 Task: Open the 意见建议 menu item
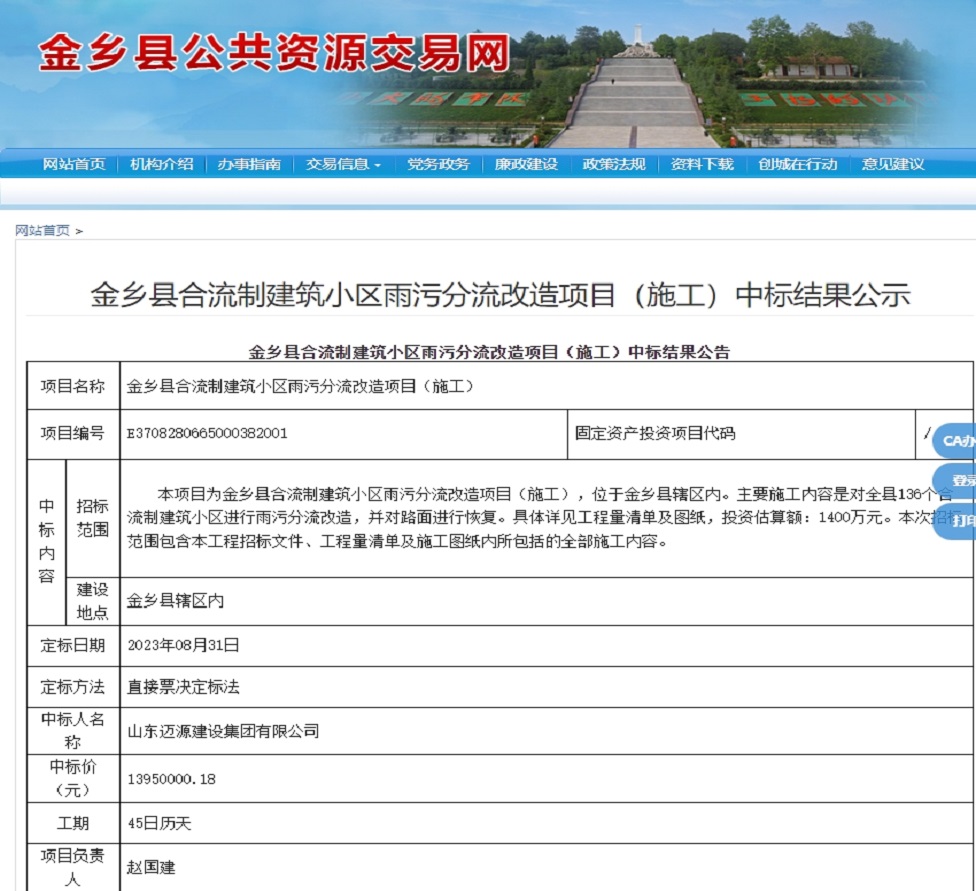pos(893,164)
